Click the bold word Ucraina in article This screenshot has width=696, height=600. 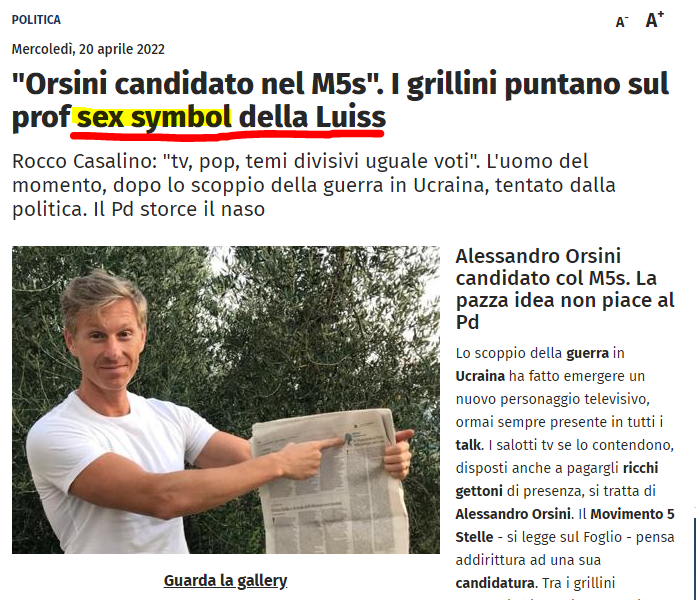pyautogui.click(x=480, y=376)
